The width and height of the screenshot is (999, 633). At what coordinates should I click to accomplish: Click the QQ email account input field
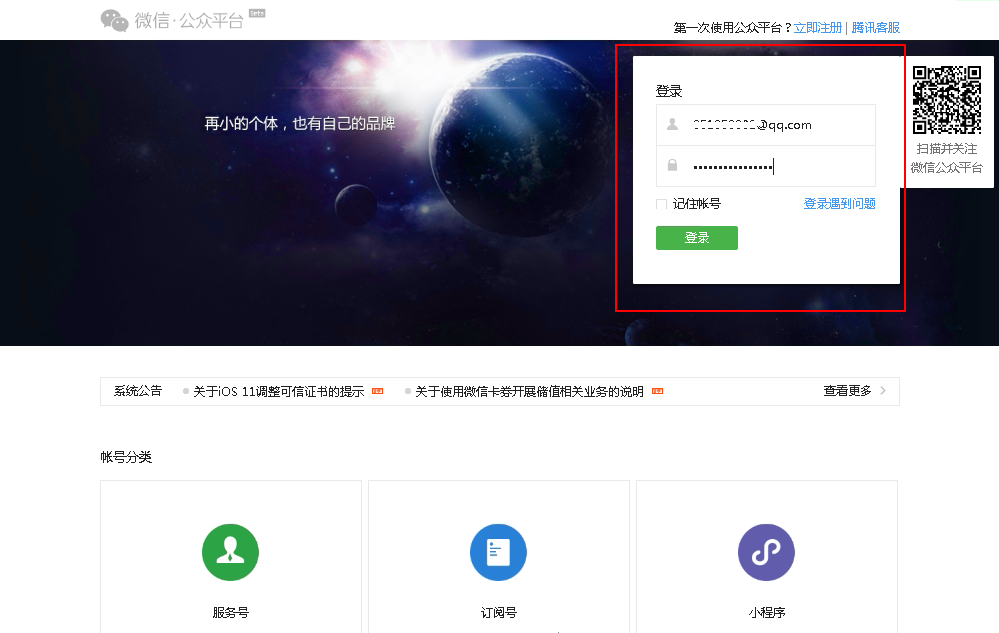pyautogui.click(x=780, y=125)
